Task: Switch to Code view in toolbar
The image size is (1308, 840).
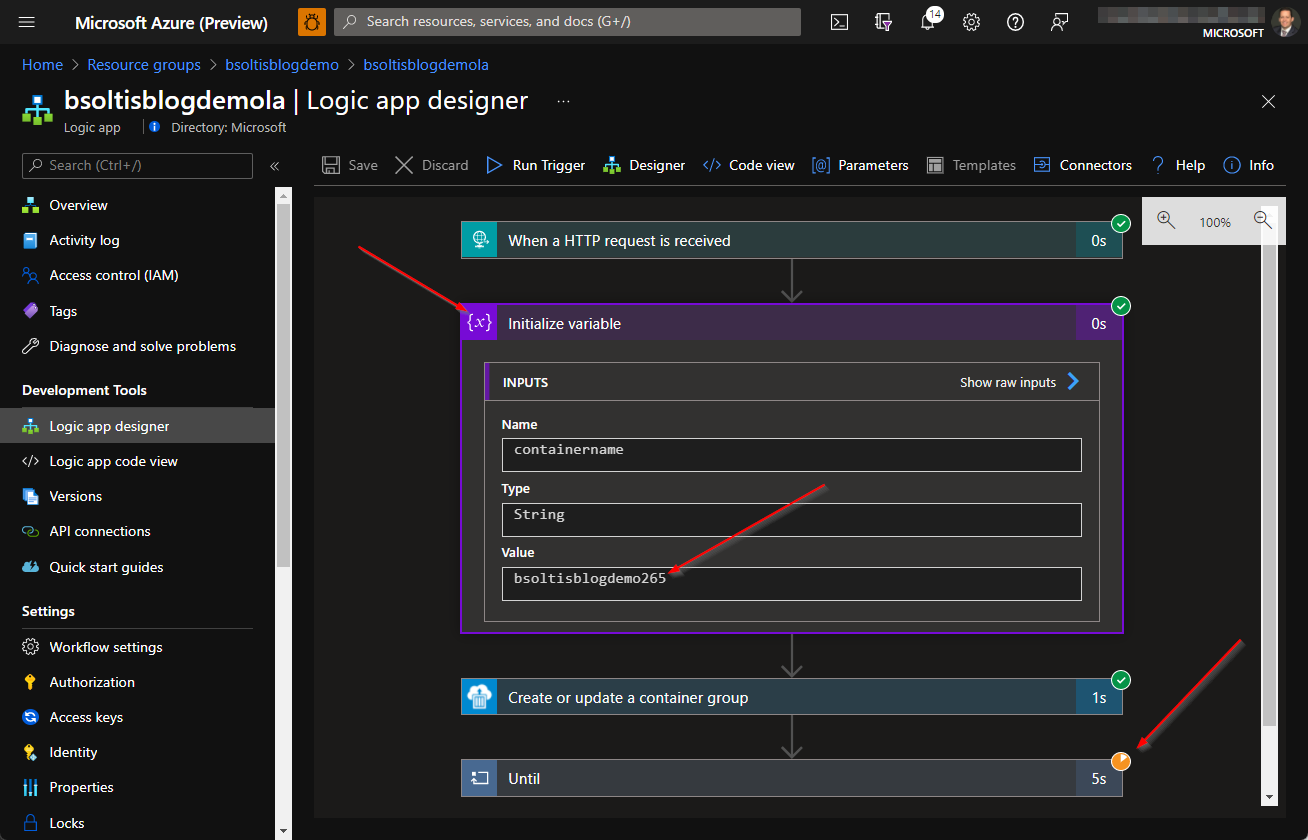Action: tap(749, 165)
